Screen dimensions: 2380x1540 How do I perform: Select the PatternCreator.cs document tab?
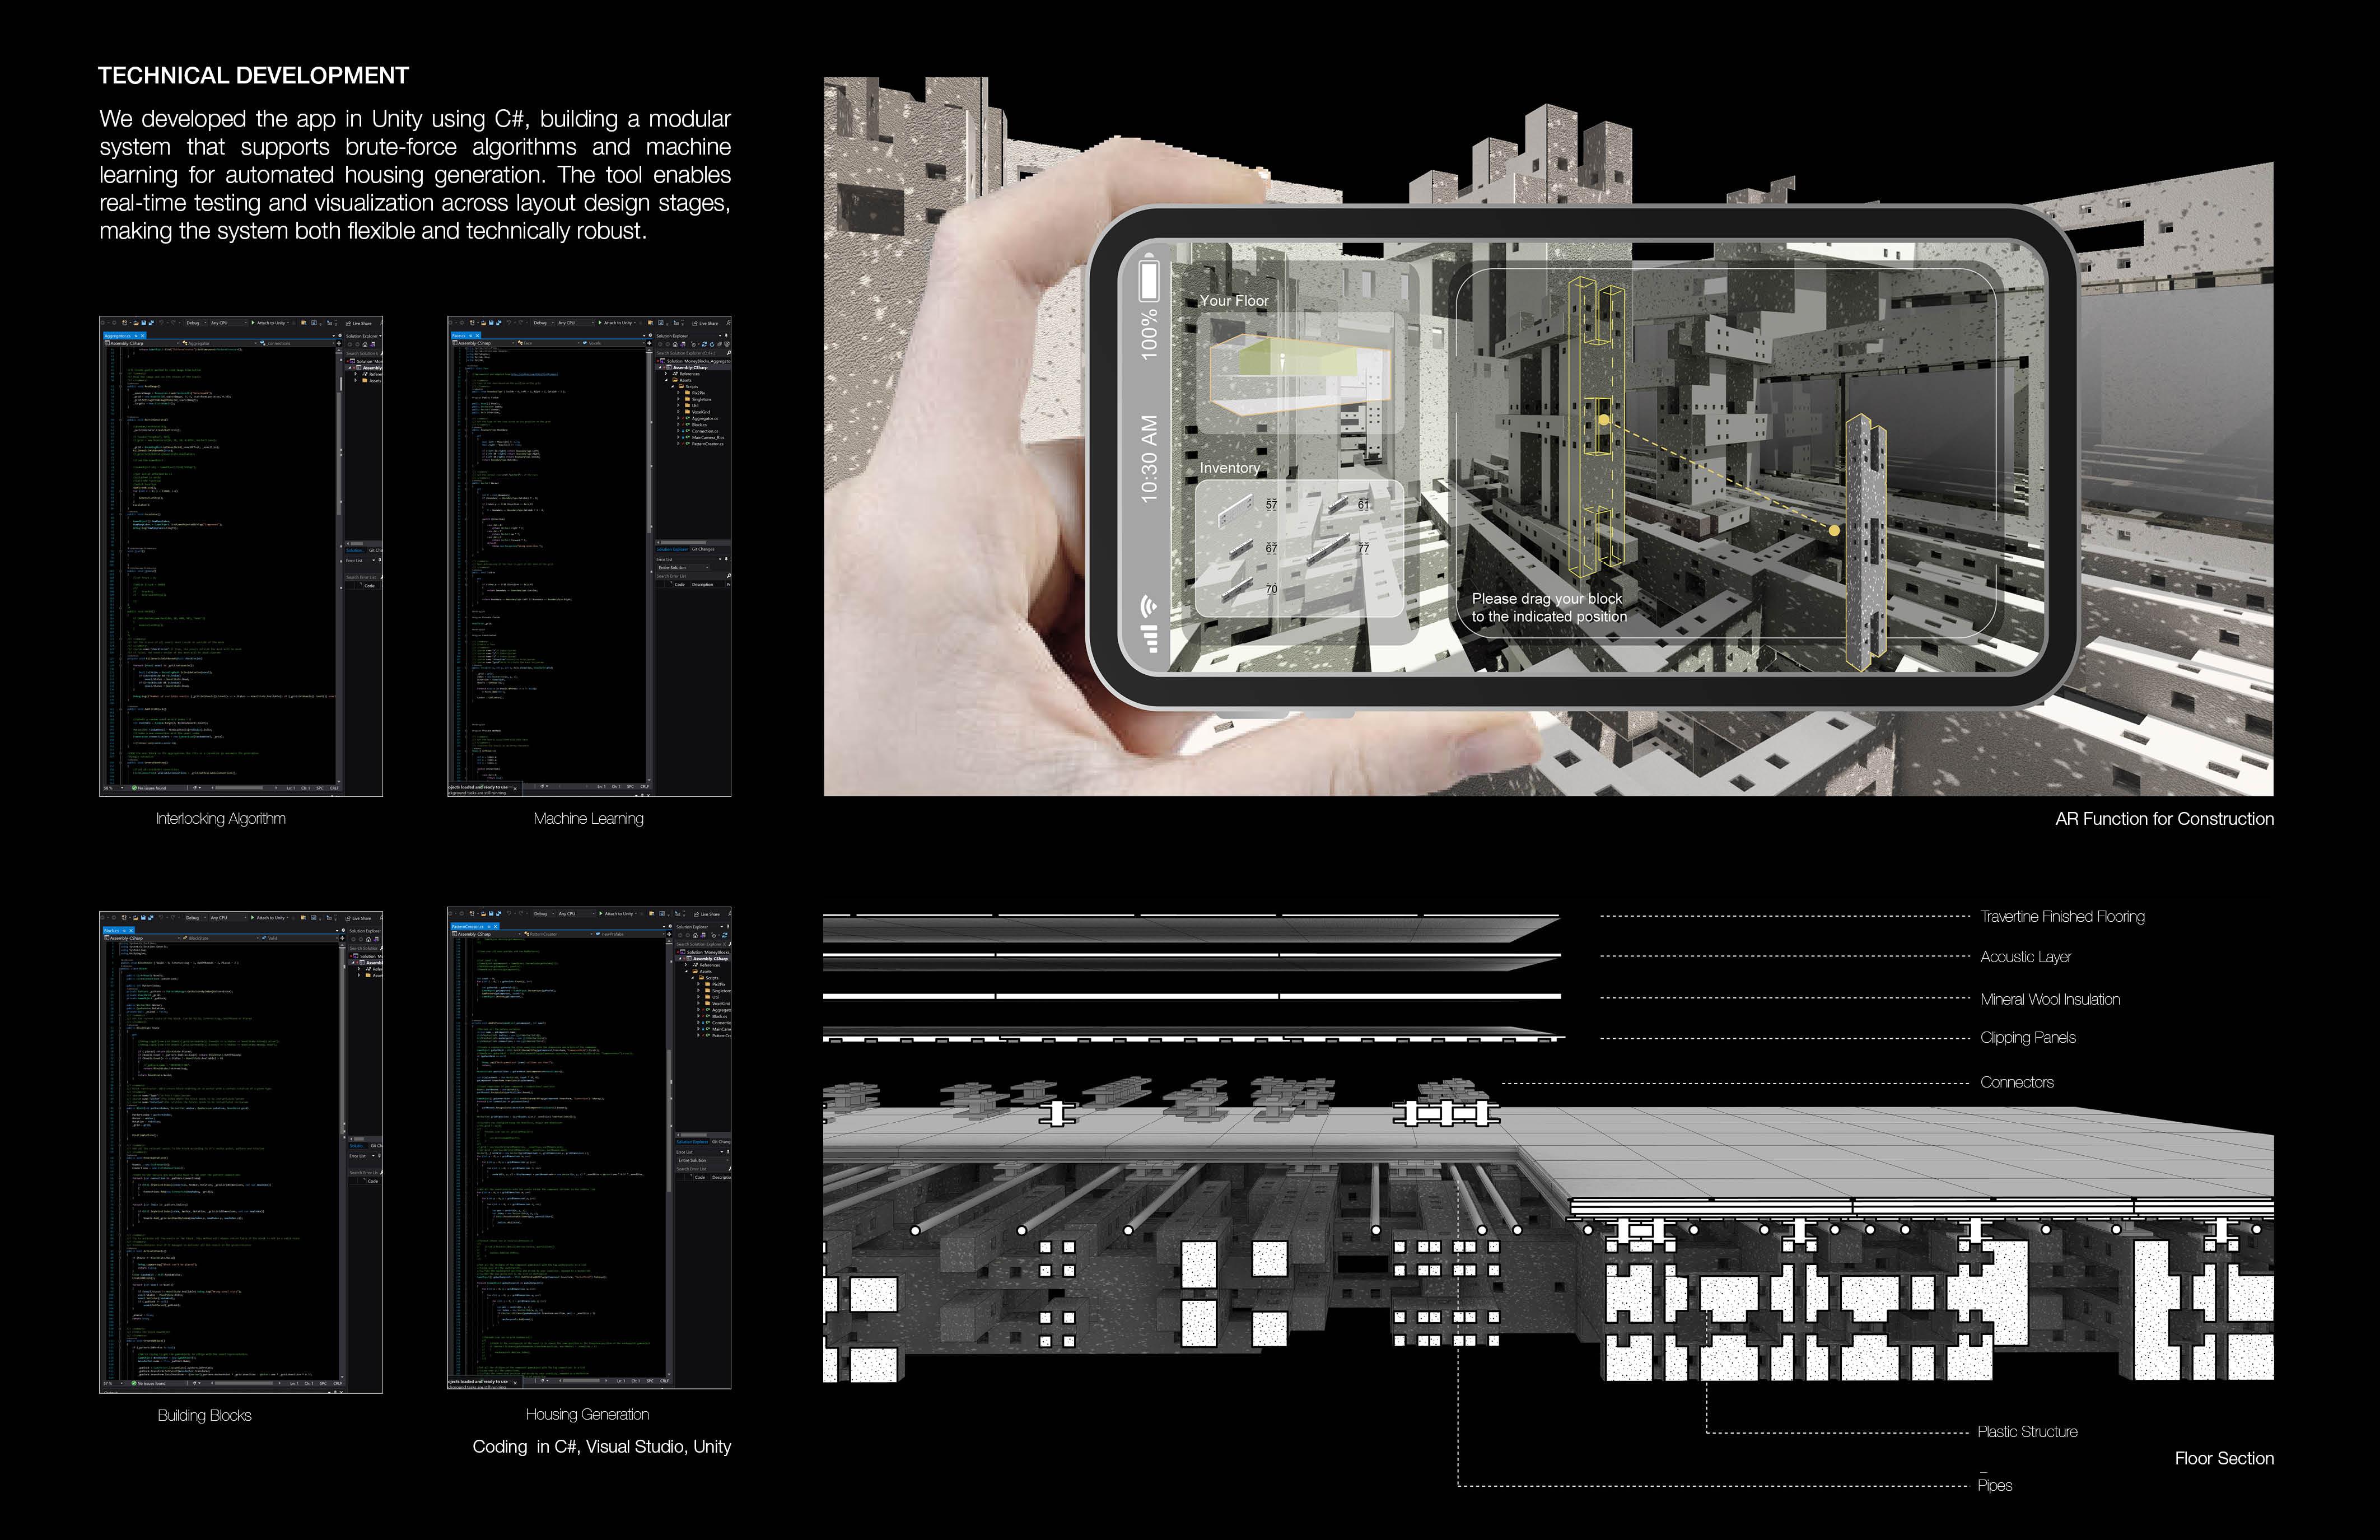click(x=468, y=927)
